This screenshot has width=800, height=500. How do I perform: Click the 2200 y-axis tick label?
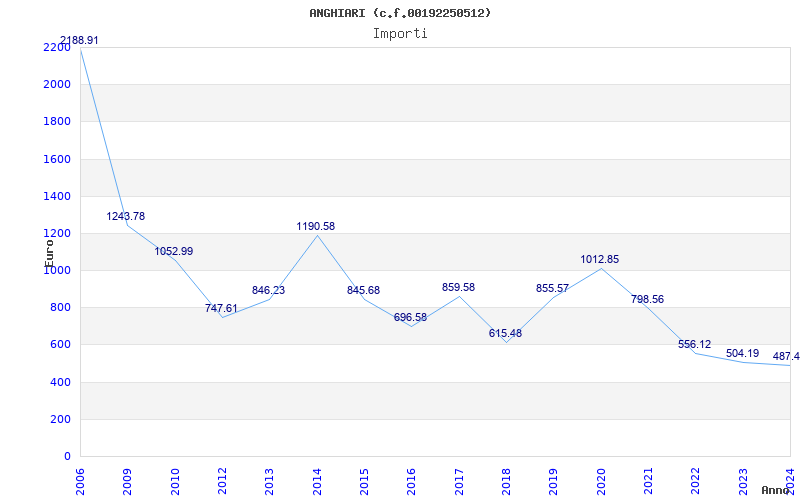(x=57, y=47)
